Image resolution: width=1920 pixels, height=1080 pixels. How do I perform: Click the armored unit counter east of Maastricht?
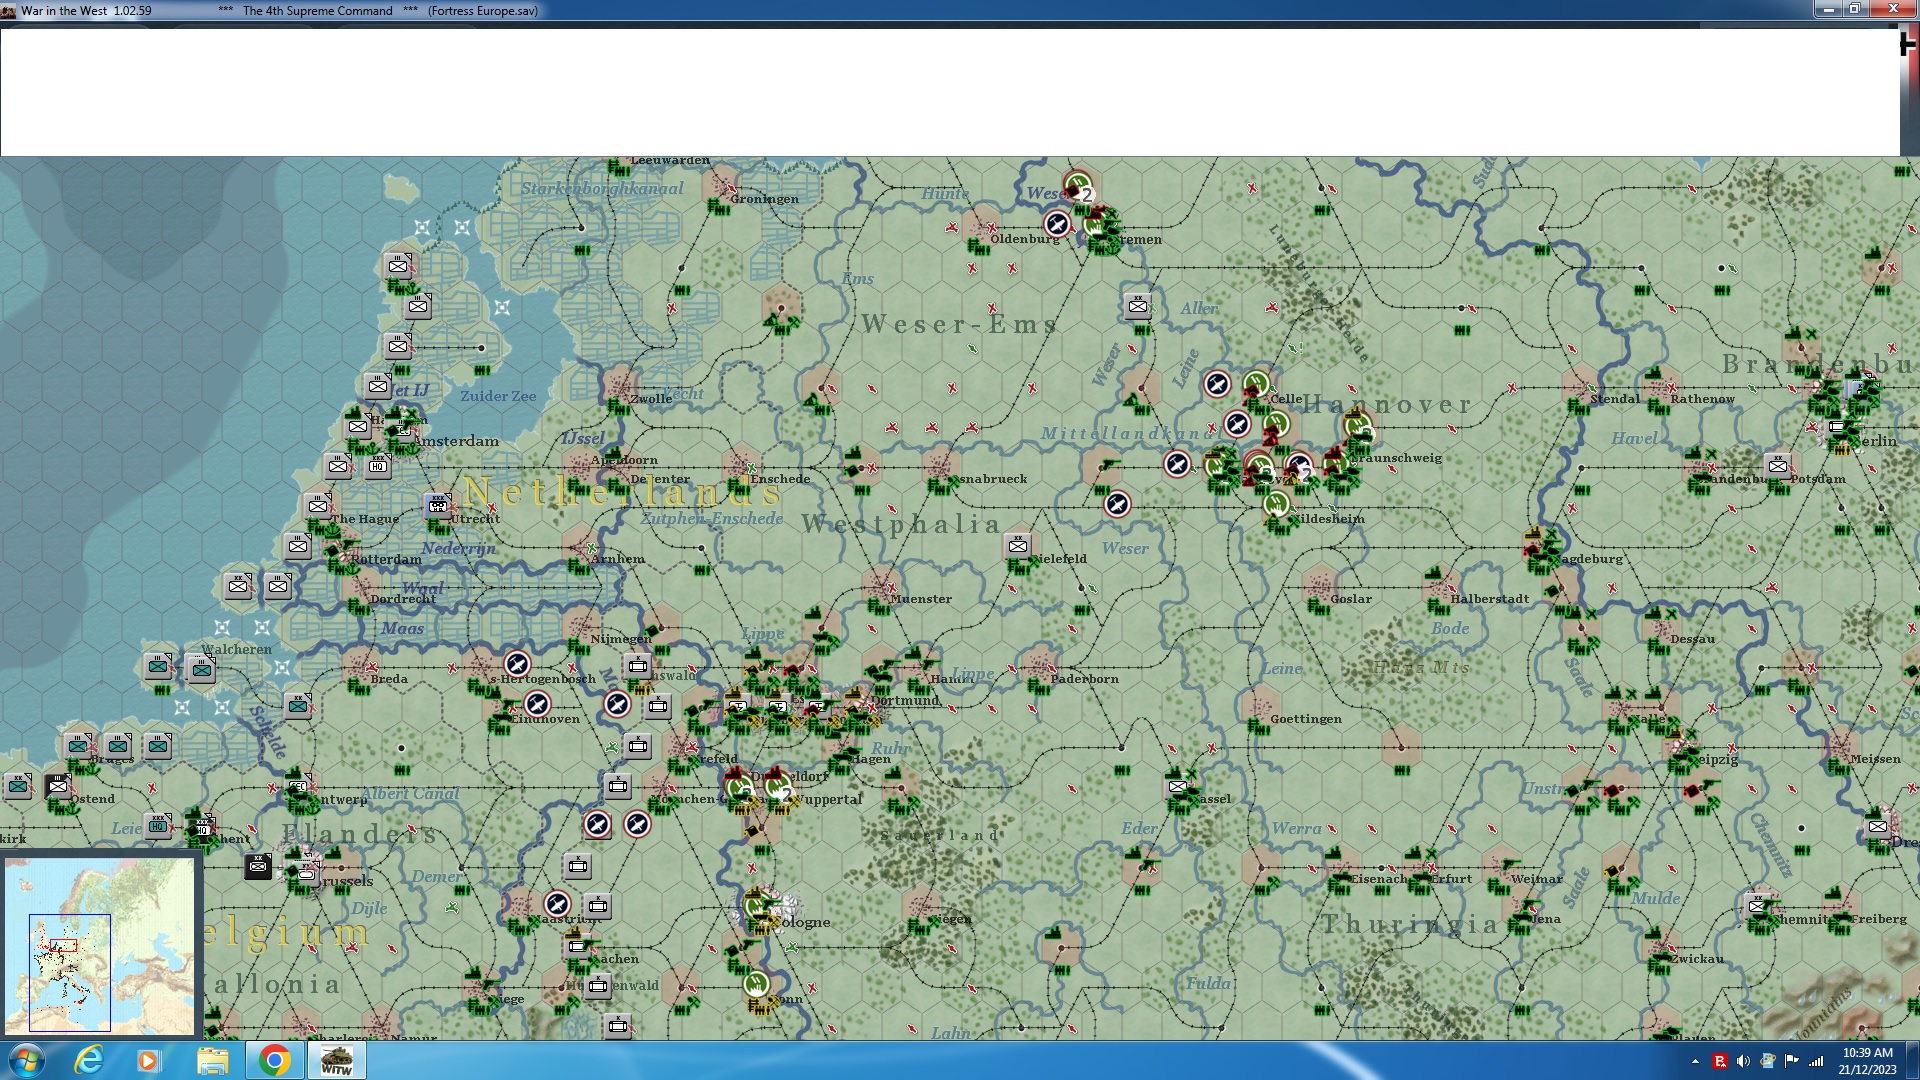pos(598,906)
